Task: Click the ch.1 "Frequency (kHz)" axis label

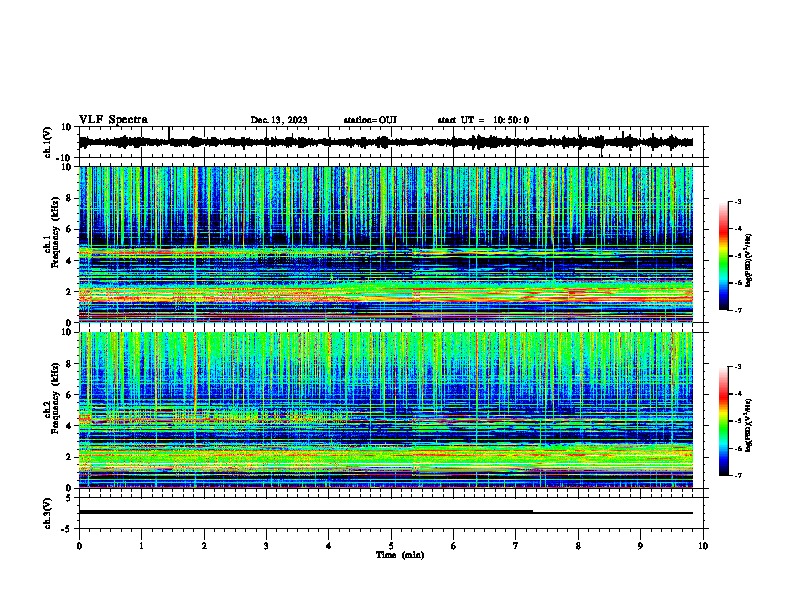Action: point(56,233)
